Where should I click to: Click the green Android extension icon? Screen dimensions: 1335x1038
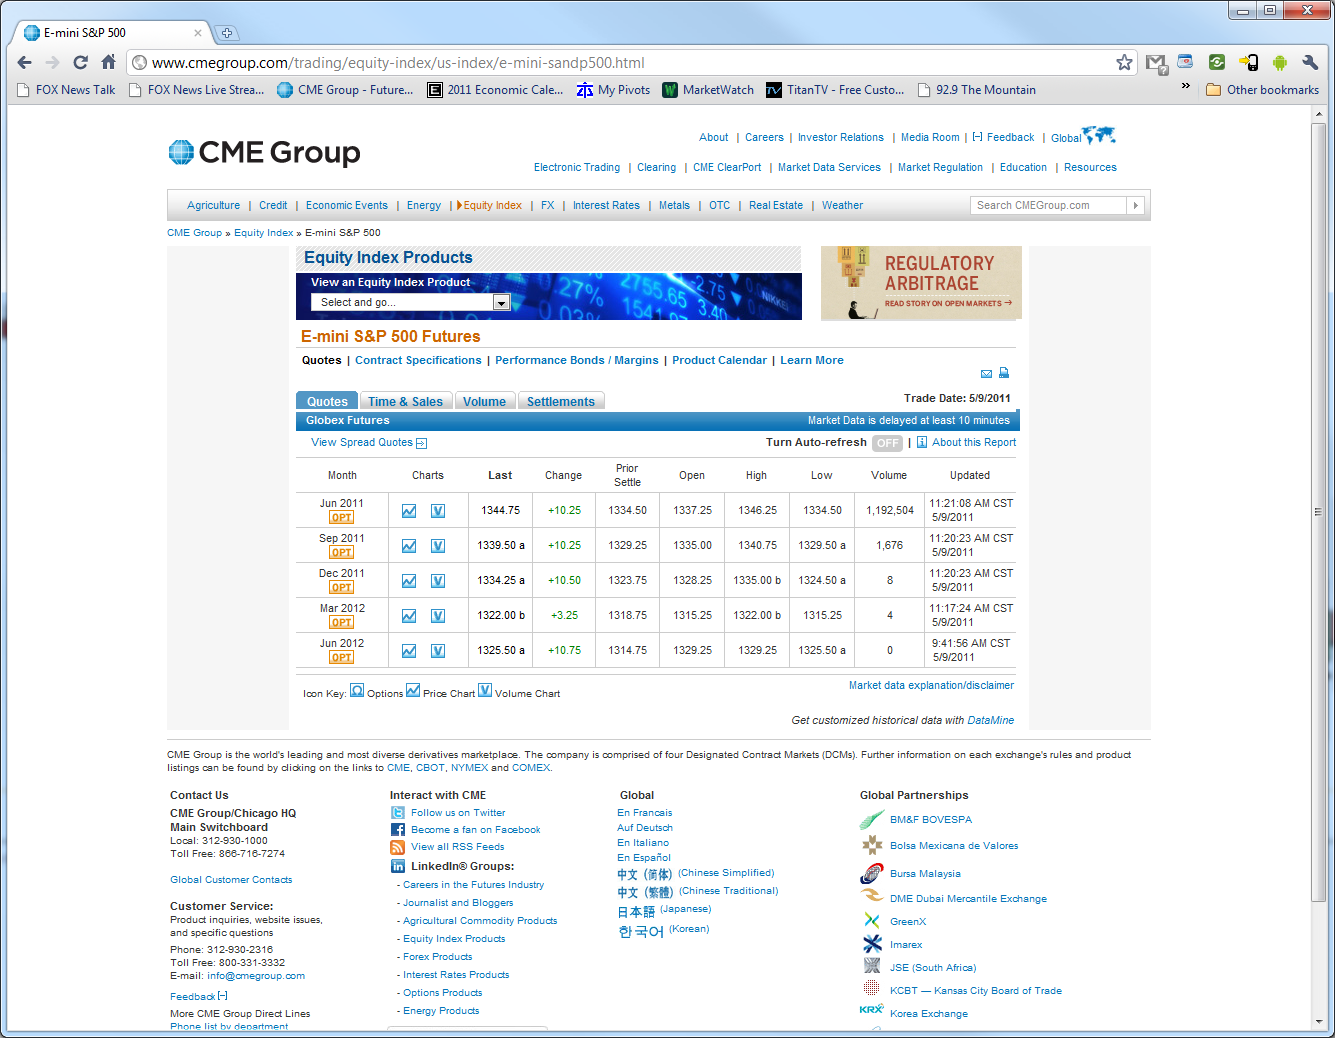(x=1279, y=63)
